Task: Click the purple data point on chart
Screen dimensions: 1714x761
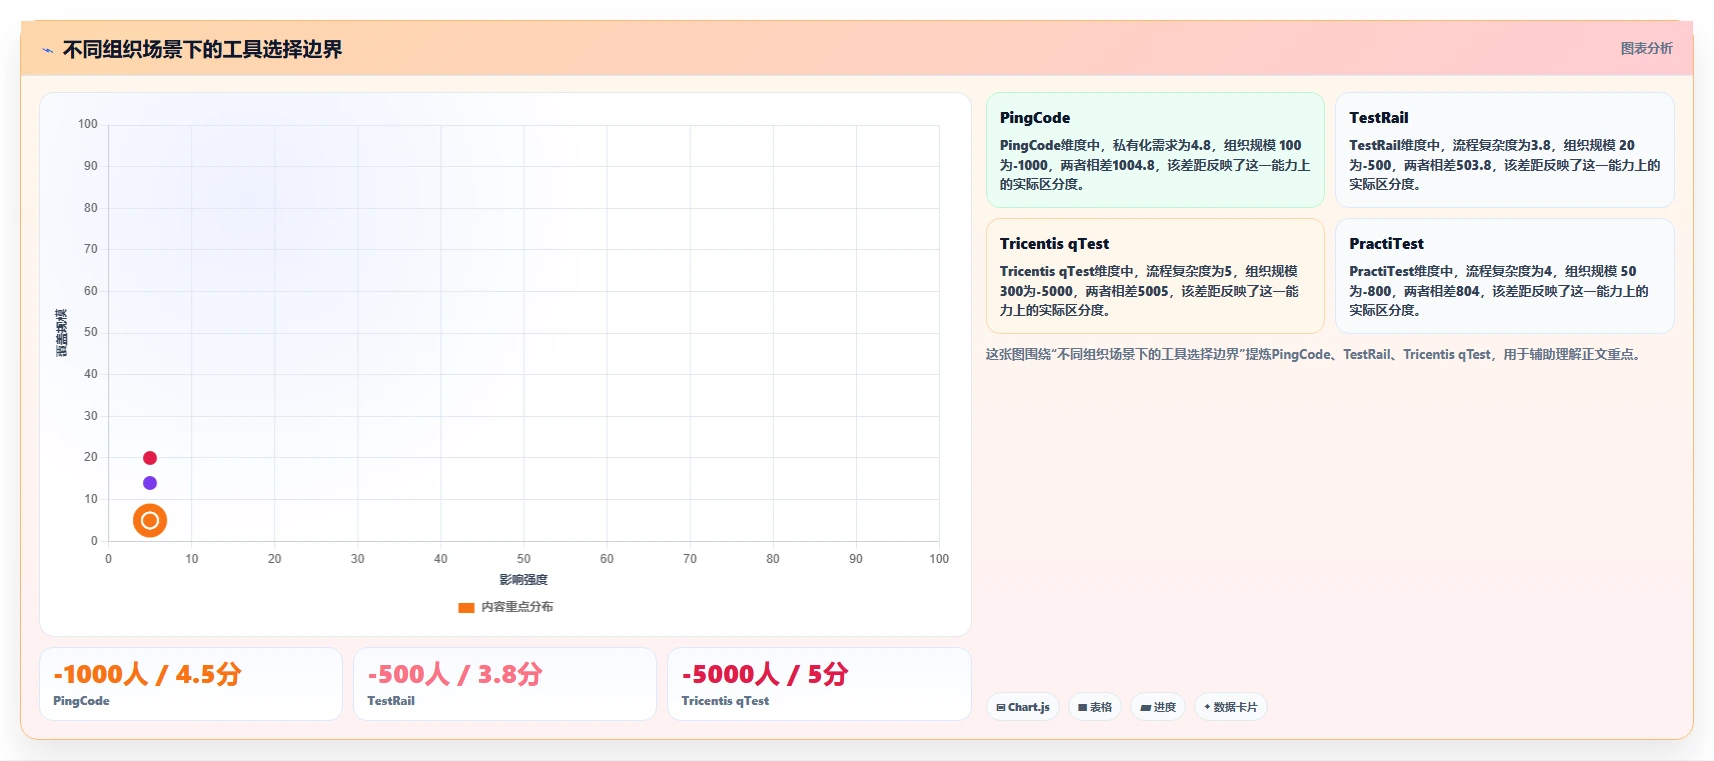Action: [150, 483]
